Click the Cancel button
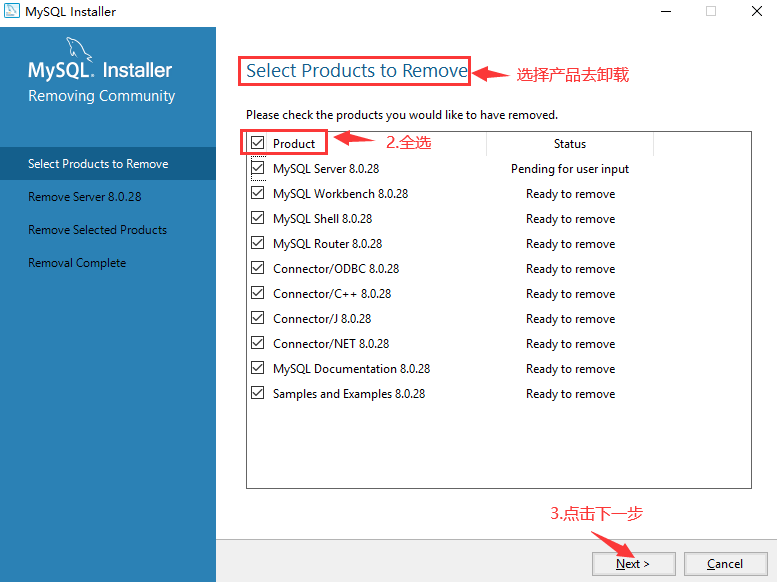 (725, 564)
